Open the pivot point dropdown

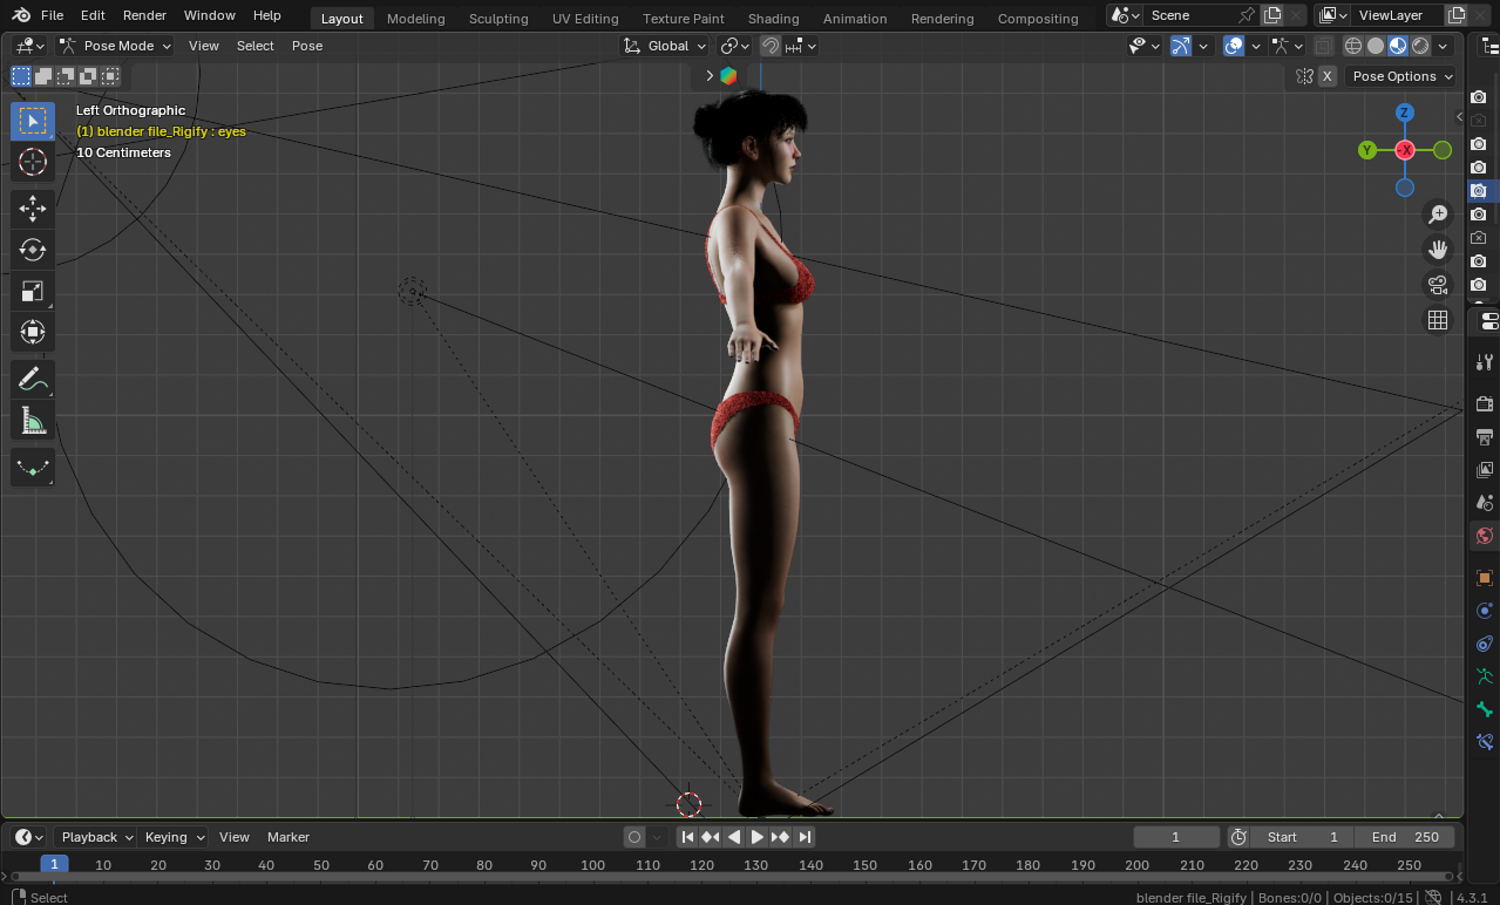[x=735, y=46]
